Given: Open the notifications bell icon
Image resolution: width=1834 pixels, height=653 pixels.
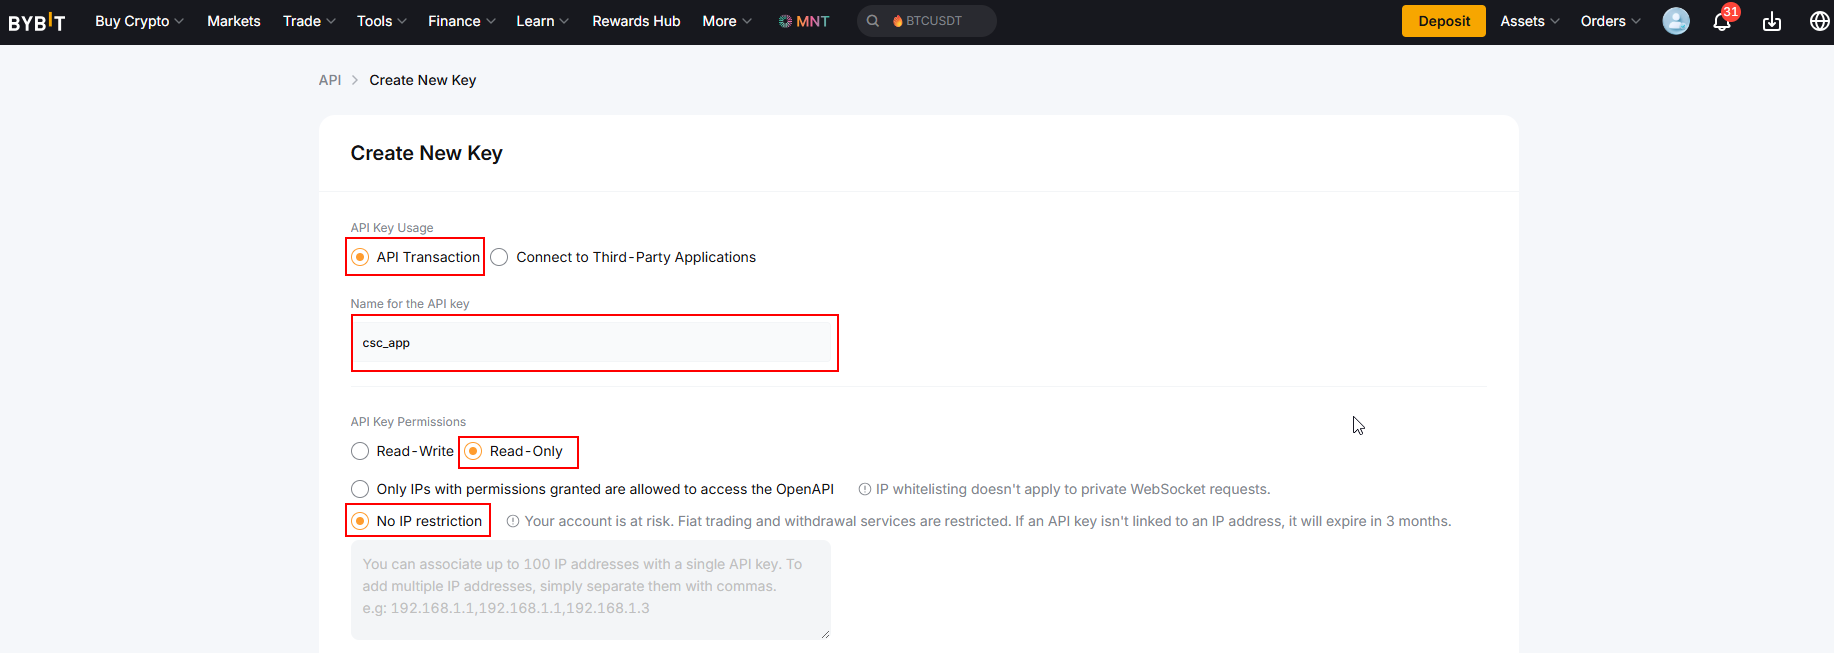Looking at the screenshot, I should pos(1722,21).
